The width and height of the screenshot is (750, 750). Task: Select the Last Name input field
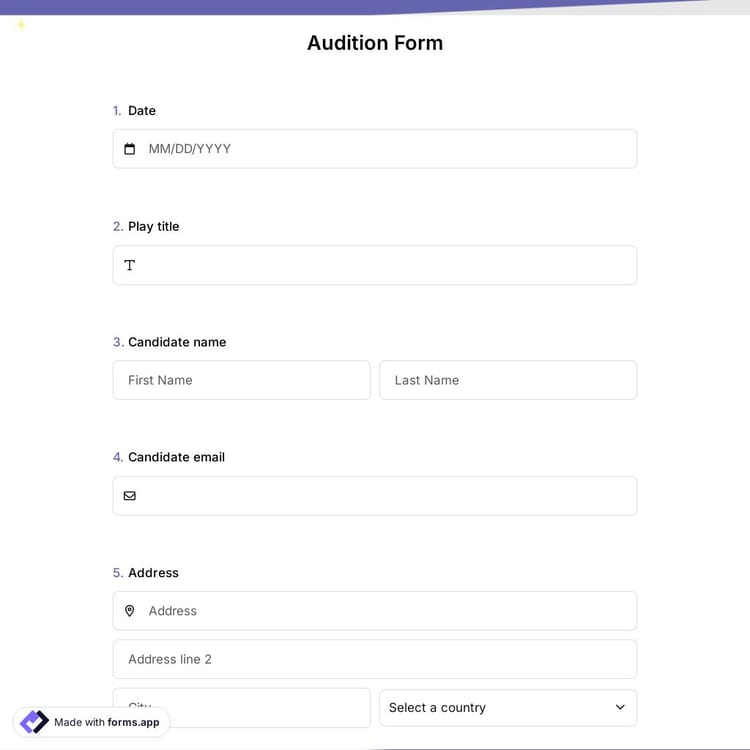coord(508,380)
